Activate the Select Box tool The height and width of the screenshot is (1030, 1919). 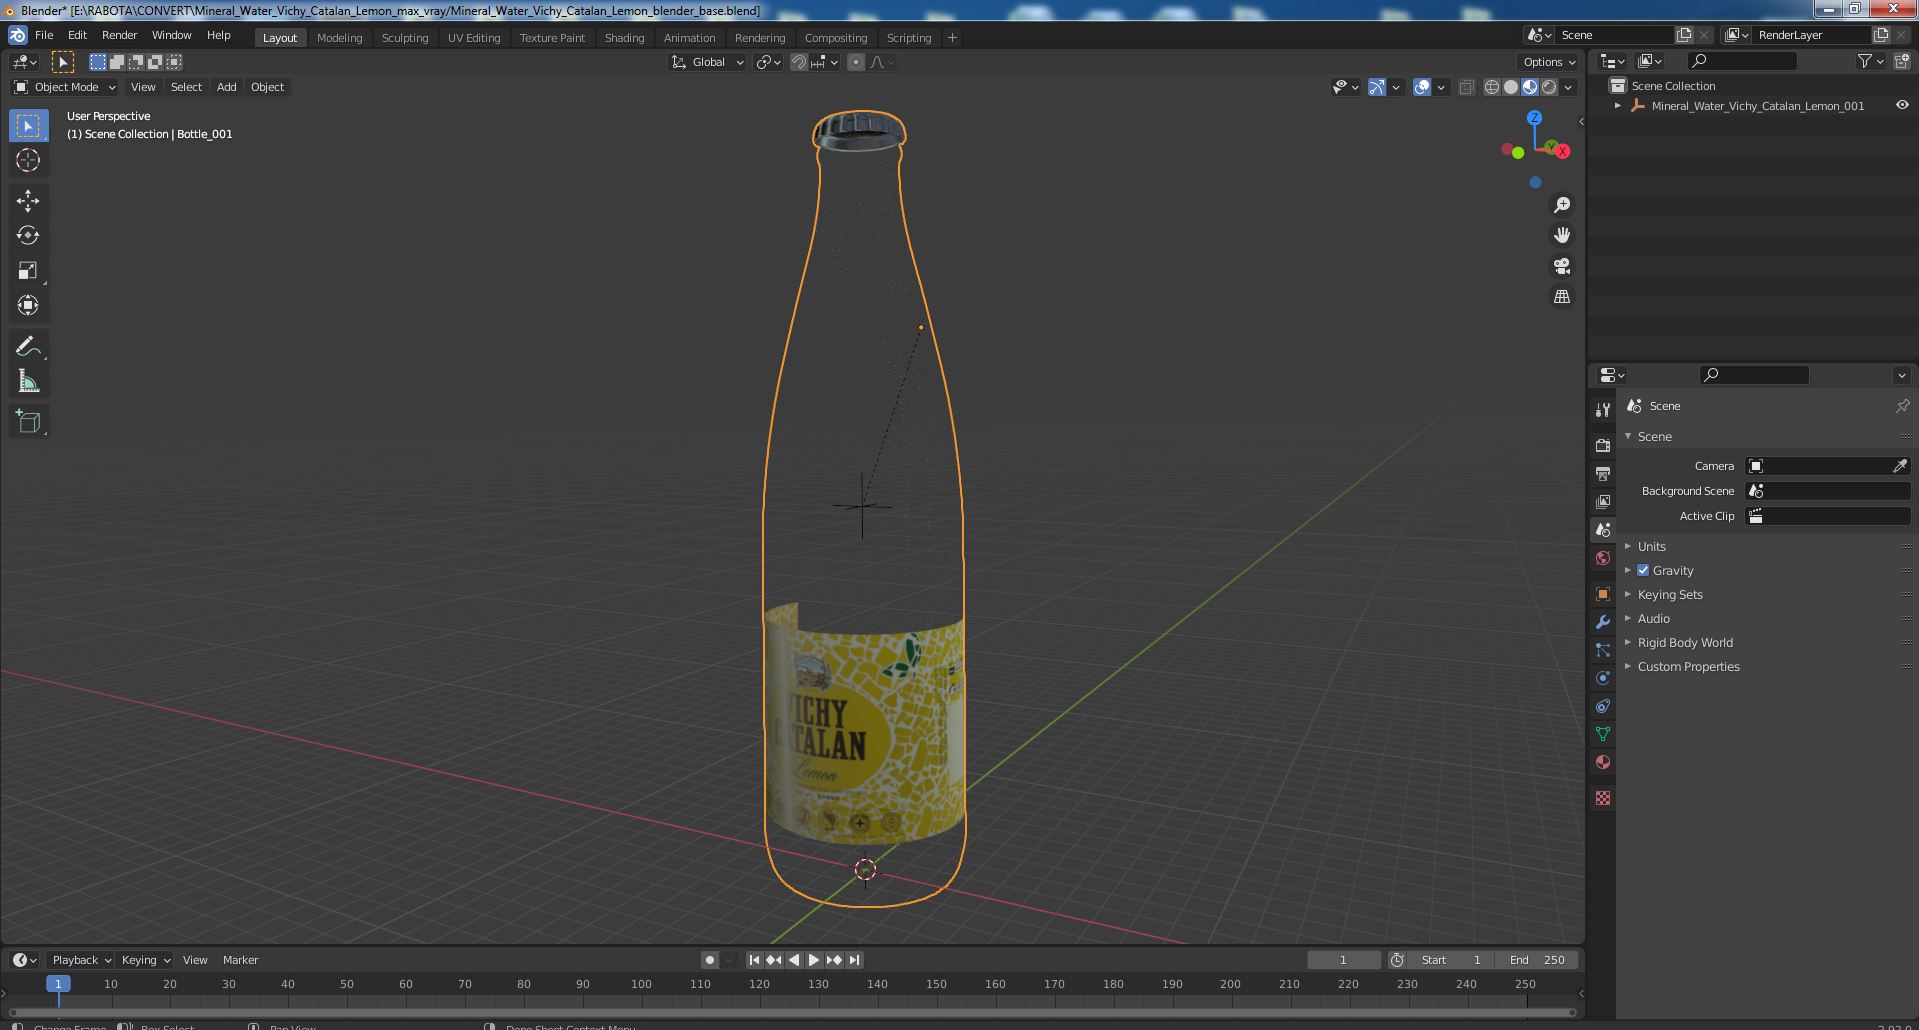pos(28,125)
